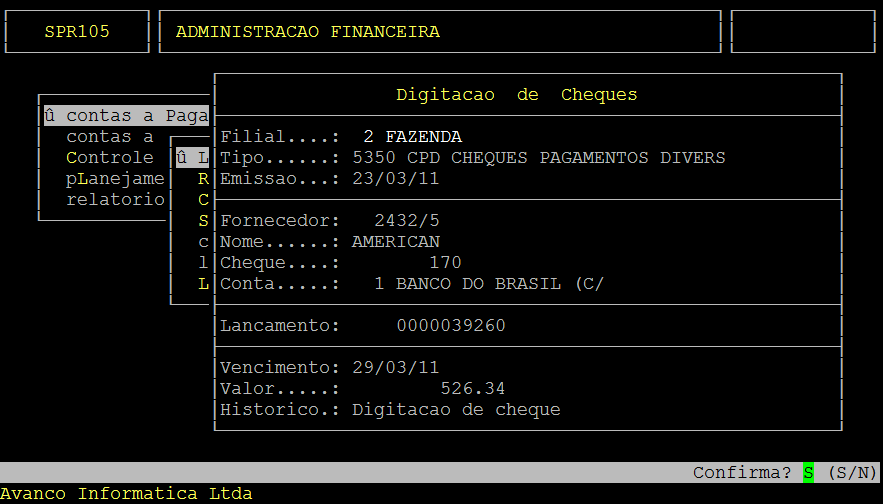Click the Emissao date 23/03/11
Screen dimensions: 883x504
(396, 179)
